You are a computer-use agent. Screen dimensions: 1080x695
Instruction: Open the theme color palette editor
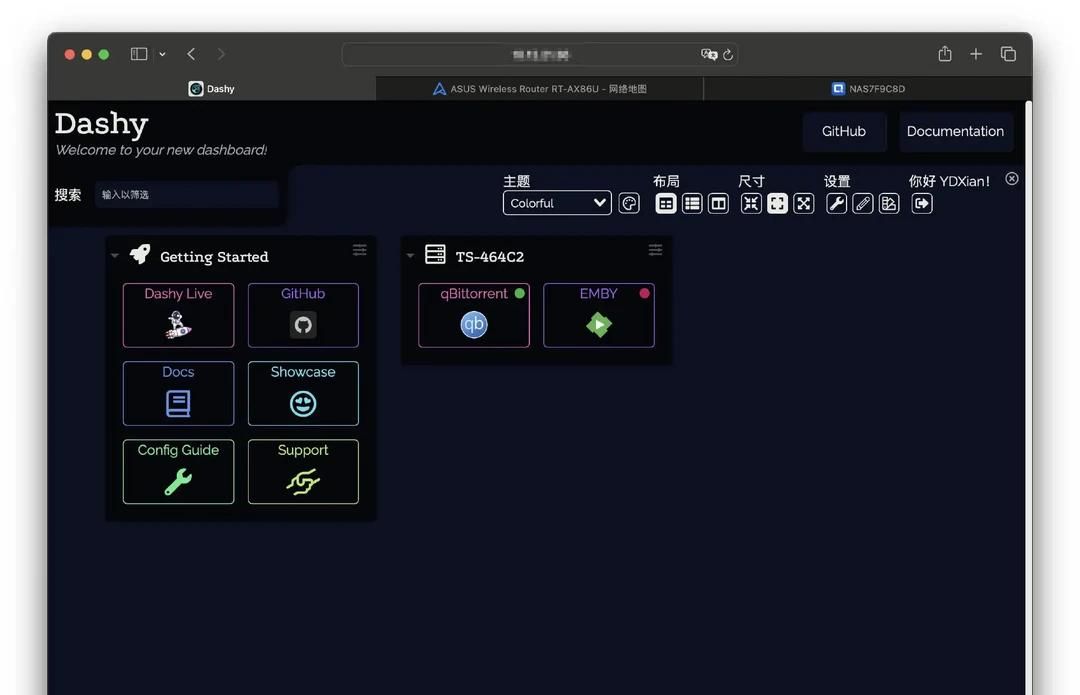click(629, 202)
